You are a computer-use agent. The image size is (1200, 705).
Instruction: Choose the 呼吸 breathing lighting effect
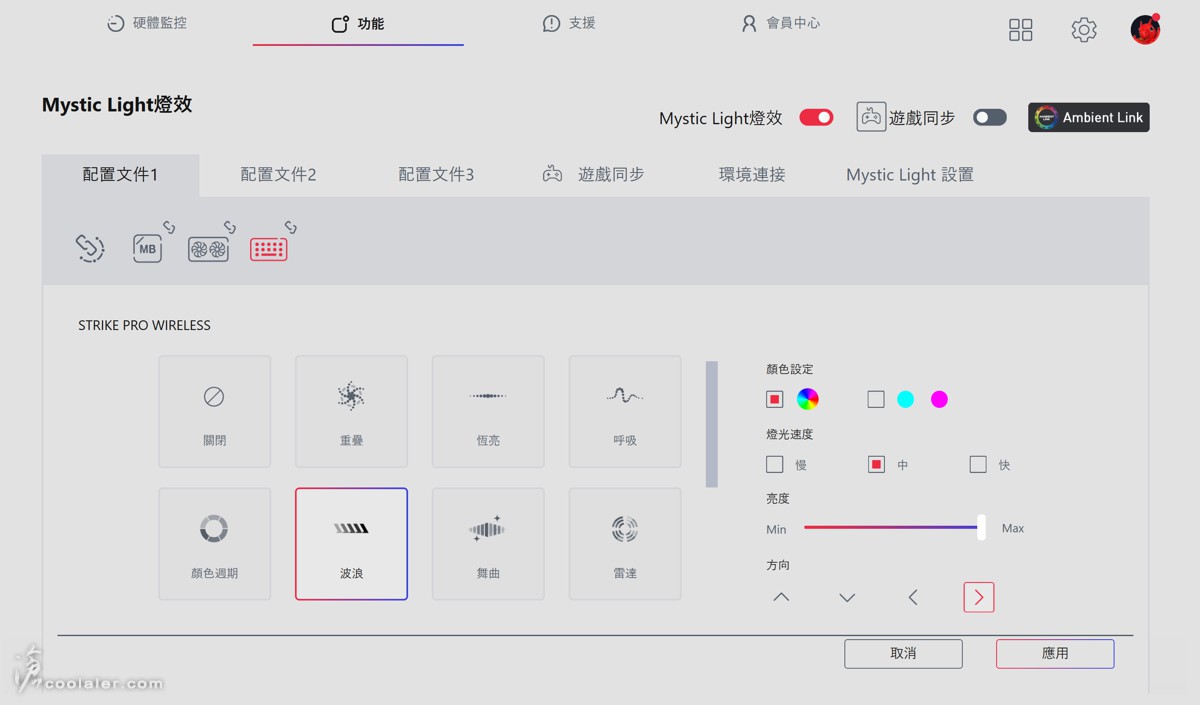[625, 411]
